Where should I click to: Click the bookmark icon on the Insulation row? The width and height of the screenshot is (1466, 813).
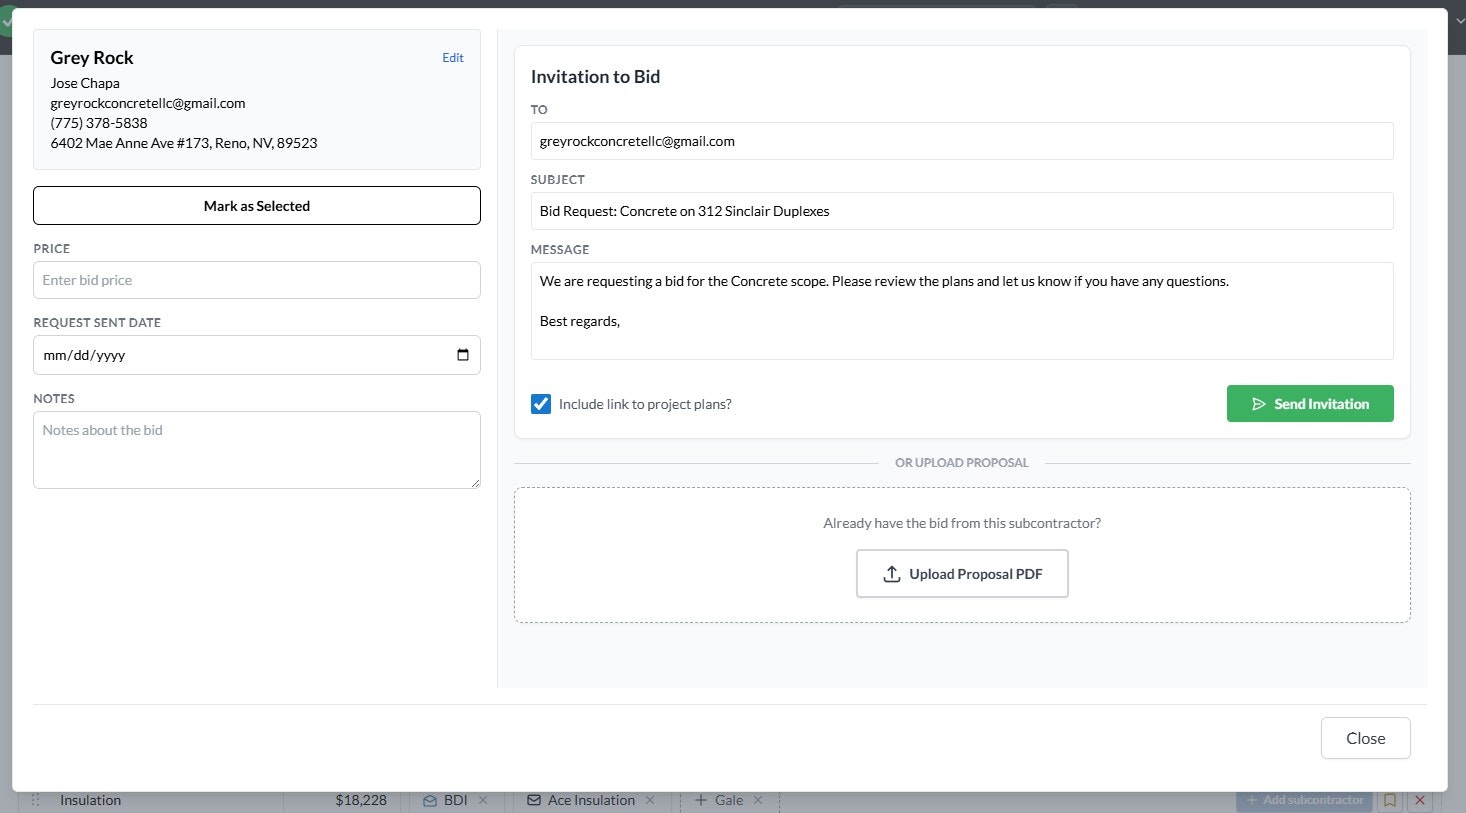(x=1389, y=800)
